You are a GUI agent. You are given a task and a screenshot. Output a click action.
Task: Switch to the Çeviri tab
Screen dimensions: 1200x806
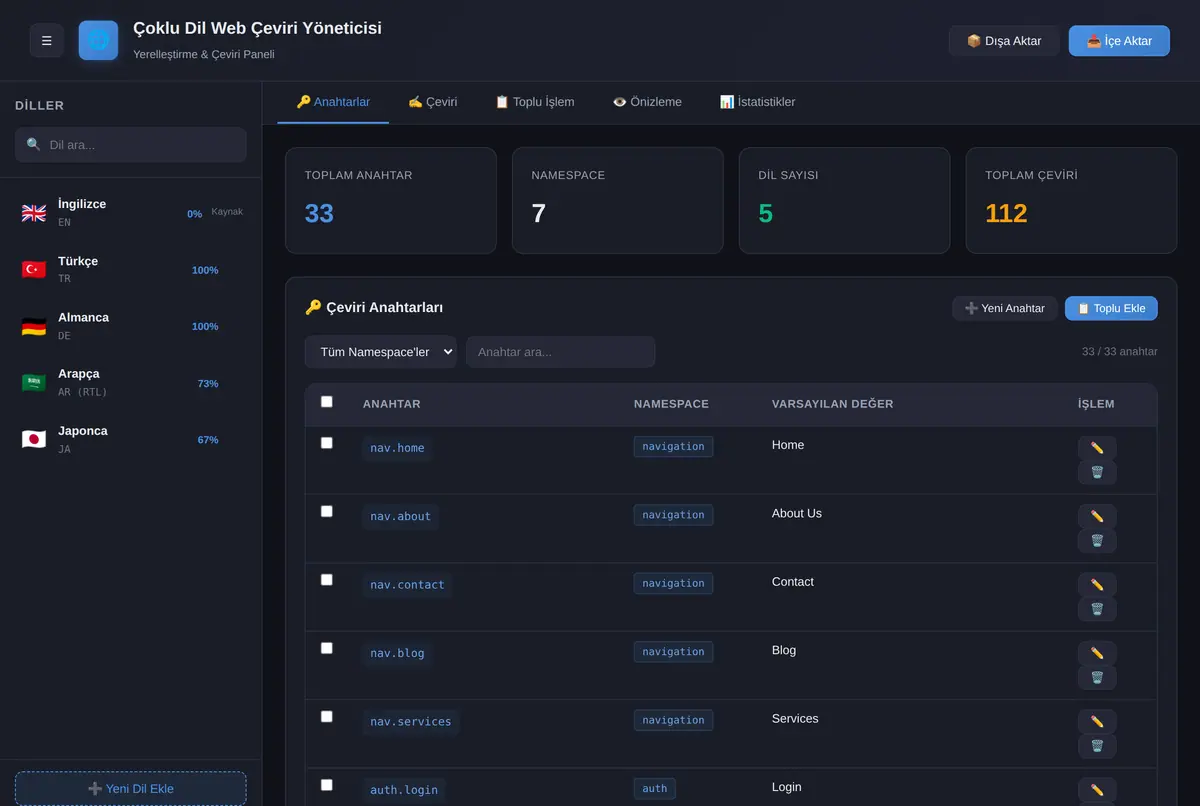point(432,102)
